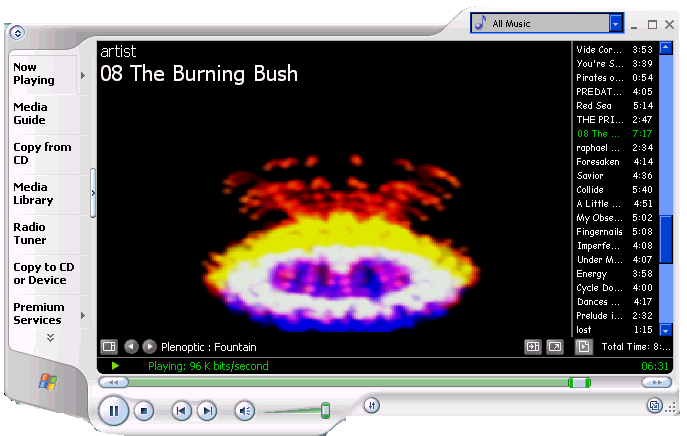Screen dimensions: 687x436
Task: Select A Little ... track in playlist
Action: [x=615, y=204]
